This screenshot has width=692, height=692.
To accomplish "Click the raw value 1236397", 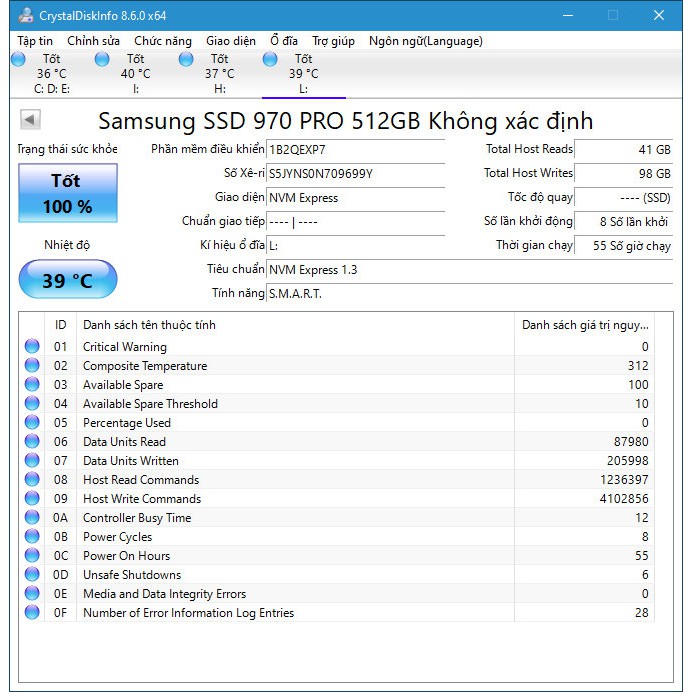I will (624, 480).
